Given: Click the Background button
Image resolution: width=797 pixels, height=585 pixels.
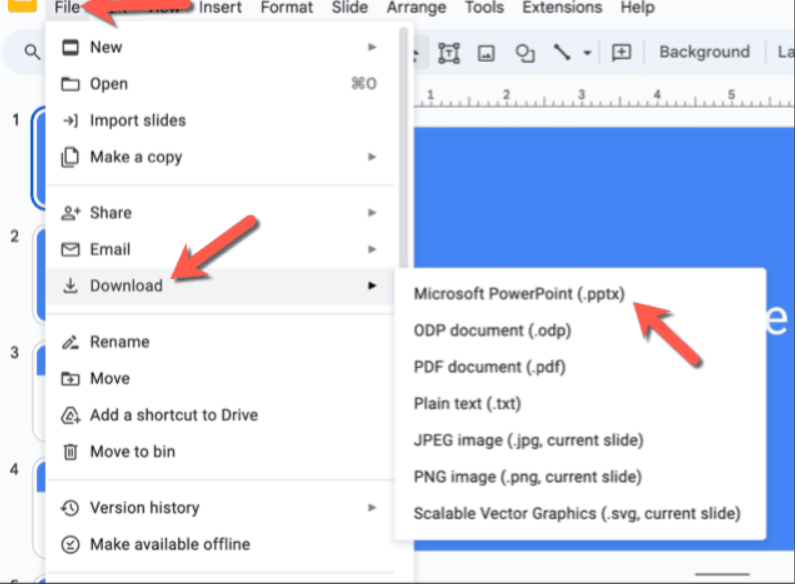Looking at the screenshot, I should point(704,52).
